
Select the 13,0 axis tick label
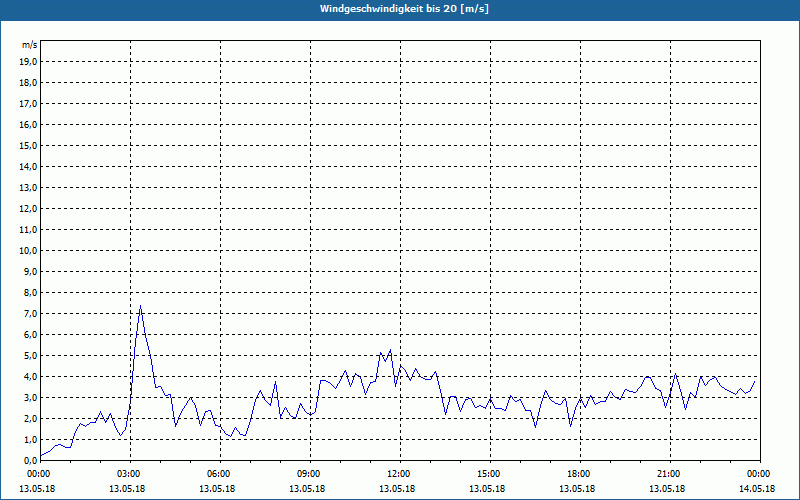tap(28, 188)
